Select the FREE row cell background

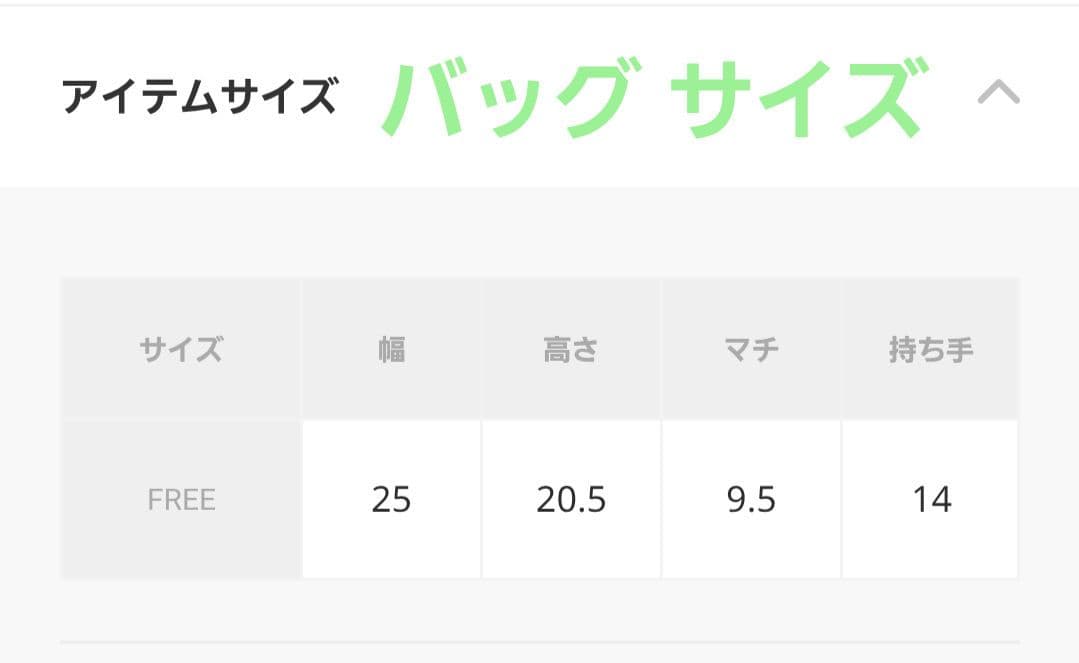point(180,500)
